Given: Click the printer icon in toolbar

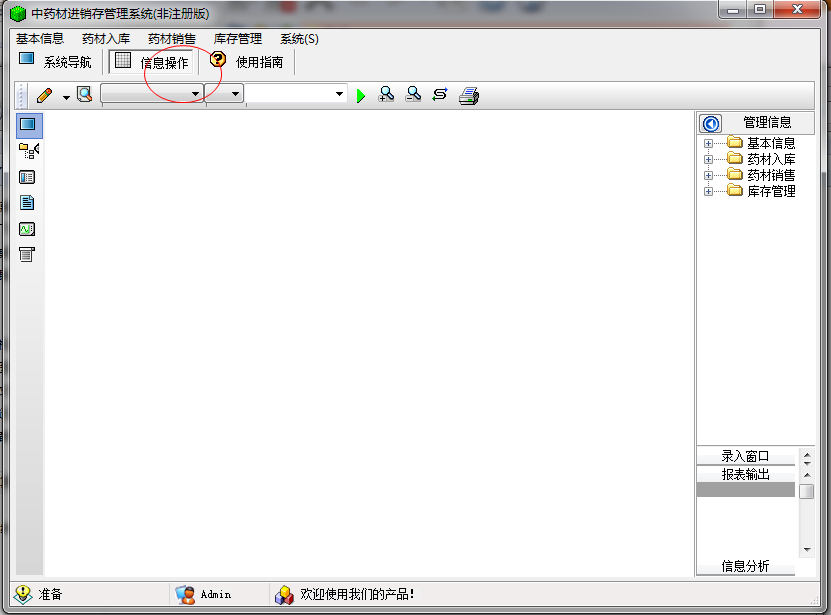Looking at the screenshot, I should point(469,95).
